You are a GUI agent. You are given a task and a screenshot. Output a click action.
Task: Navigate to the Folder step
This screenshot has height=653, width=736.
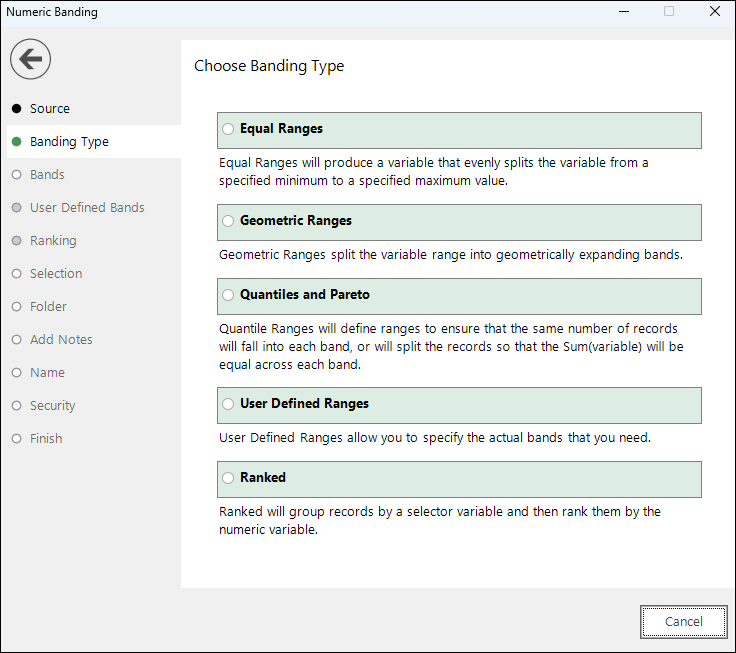point(48,307)
